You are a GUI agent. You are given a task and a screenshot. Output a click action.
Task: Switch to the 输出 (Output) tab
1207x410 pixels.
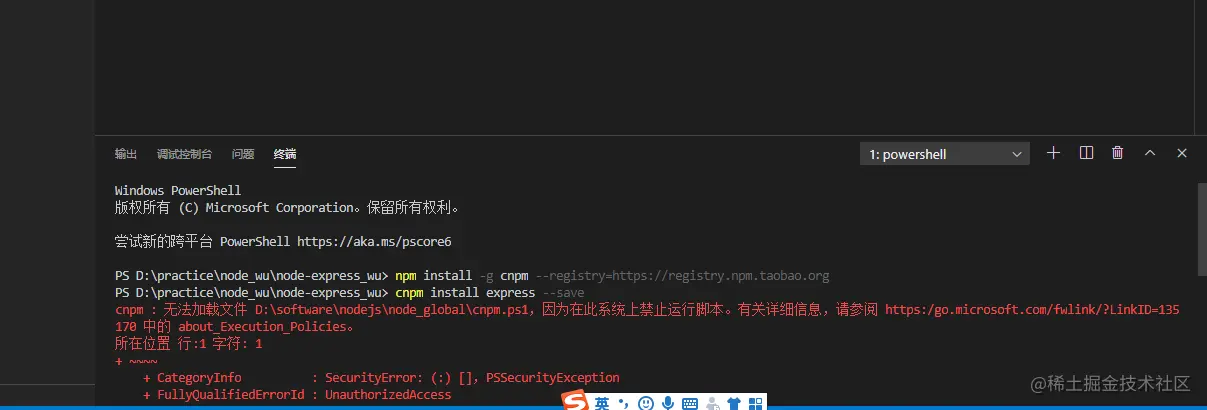click(x=126, y=154)
